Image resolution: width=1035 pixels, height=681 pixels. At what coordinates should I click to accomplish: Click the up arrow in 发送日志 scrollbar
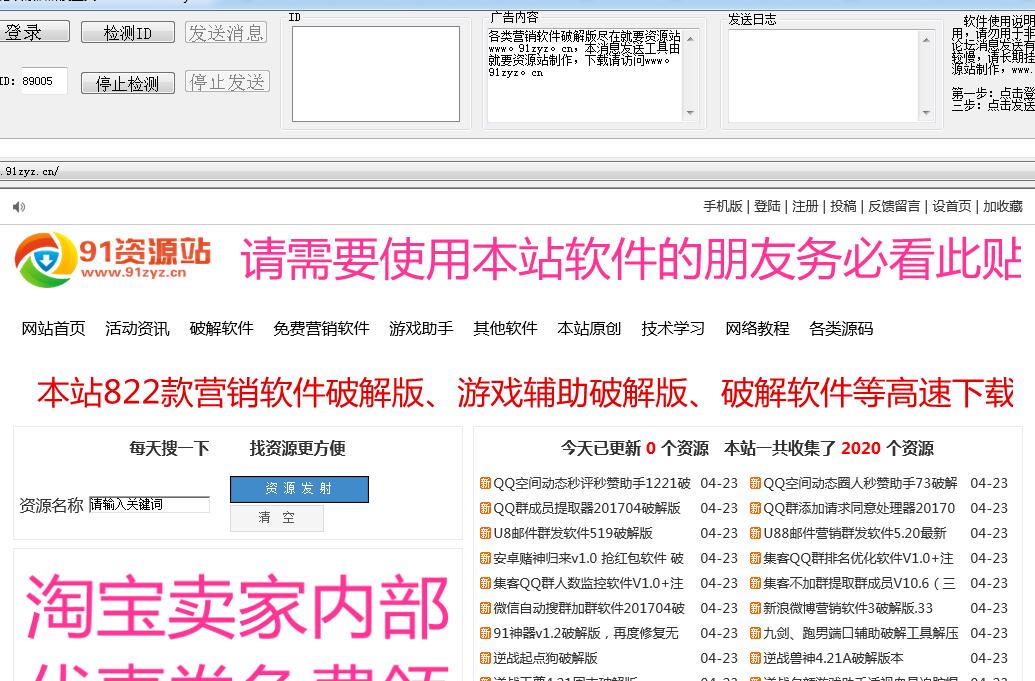click(x=926, y=40)
